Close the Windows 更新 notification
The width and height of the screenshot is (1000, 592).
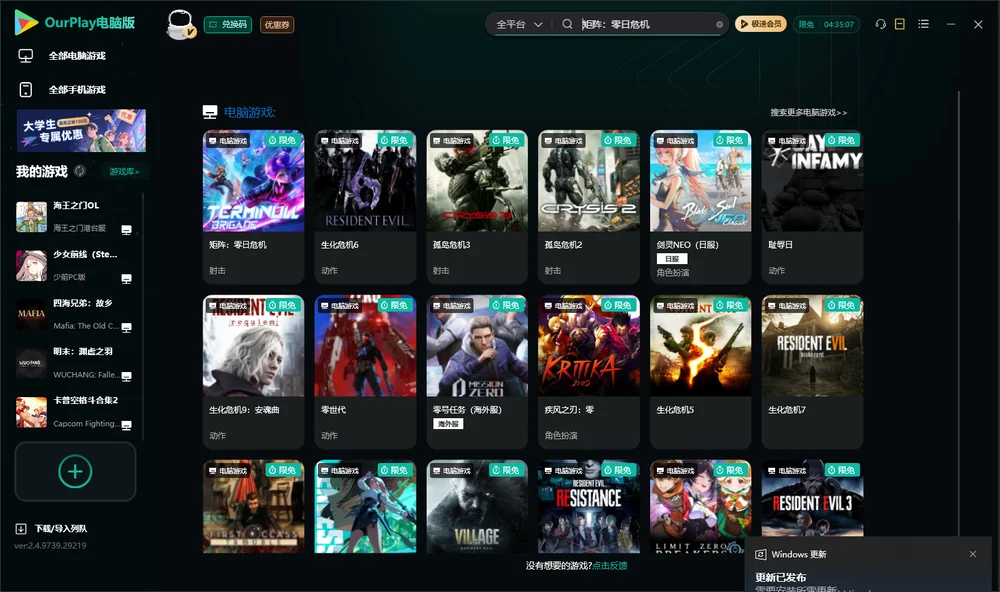(973, 554)
